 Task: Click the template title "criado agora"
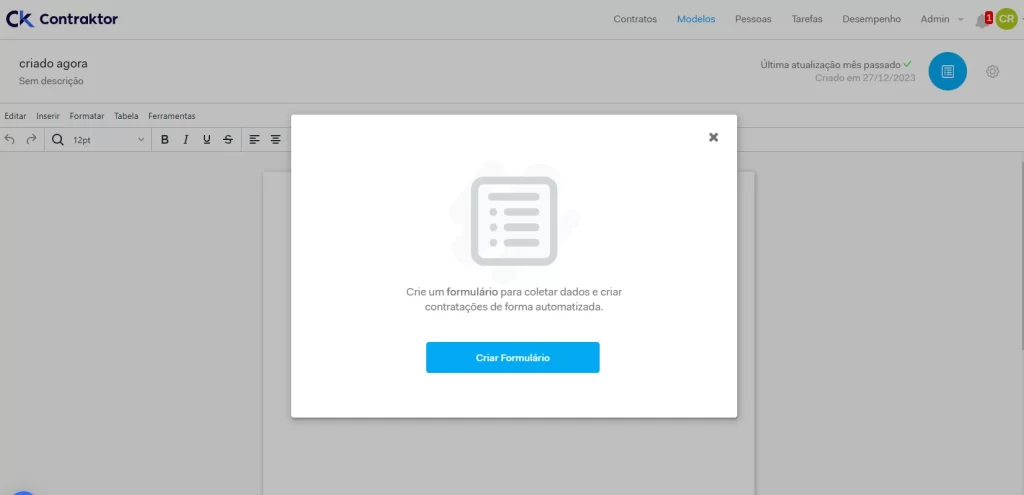(53, 63)
